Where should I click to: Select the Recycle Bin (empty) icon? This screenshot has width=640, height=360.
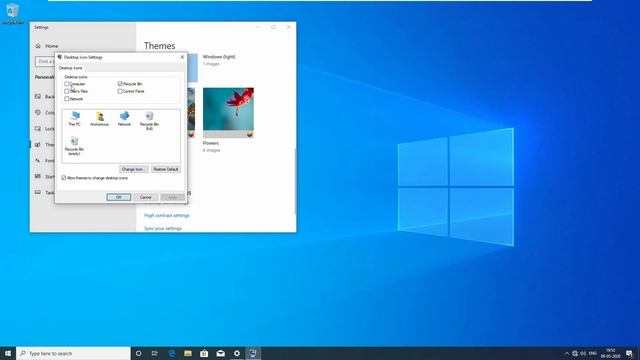[74, 146]
